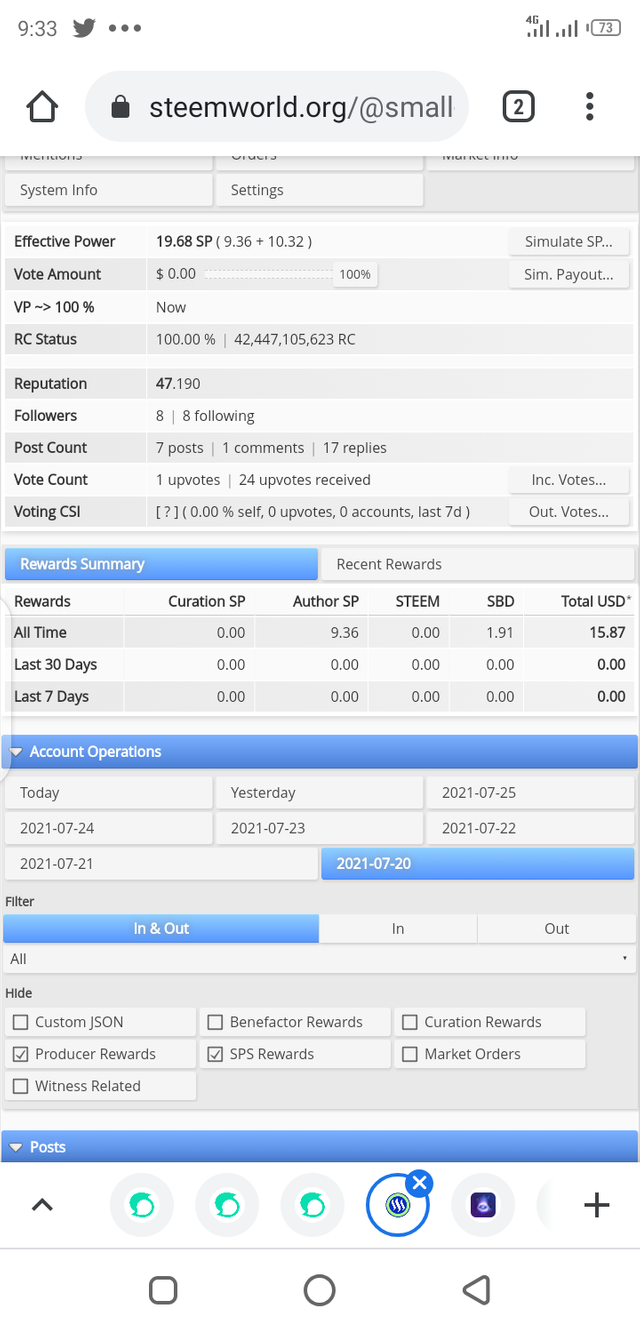Select the Out filter tab
The width and height of the screenshot is (640, 1333).
click(557, 929)
